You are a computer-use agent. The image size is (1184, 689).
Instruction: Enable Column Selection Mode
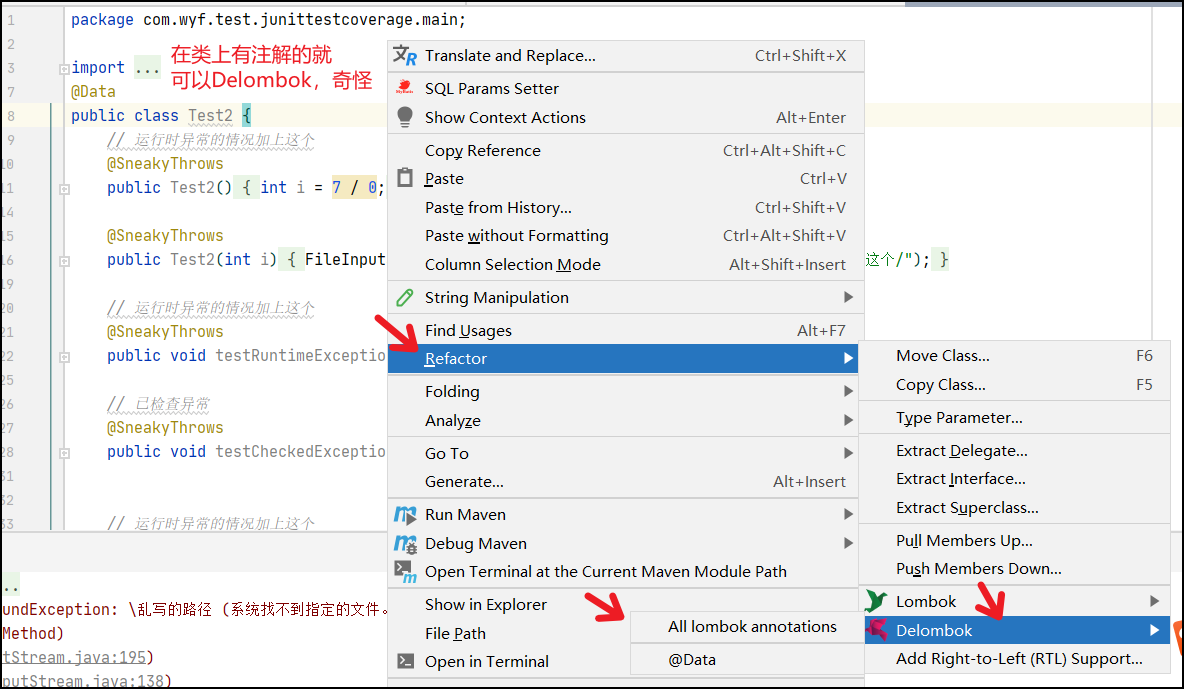625,264
